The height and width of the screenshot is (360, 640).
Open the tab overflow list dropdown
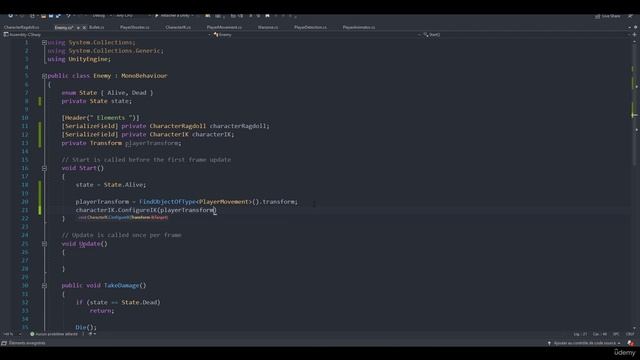click(x=629, y=27)
